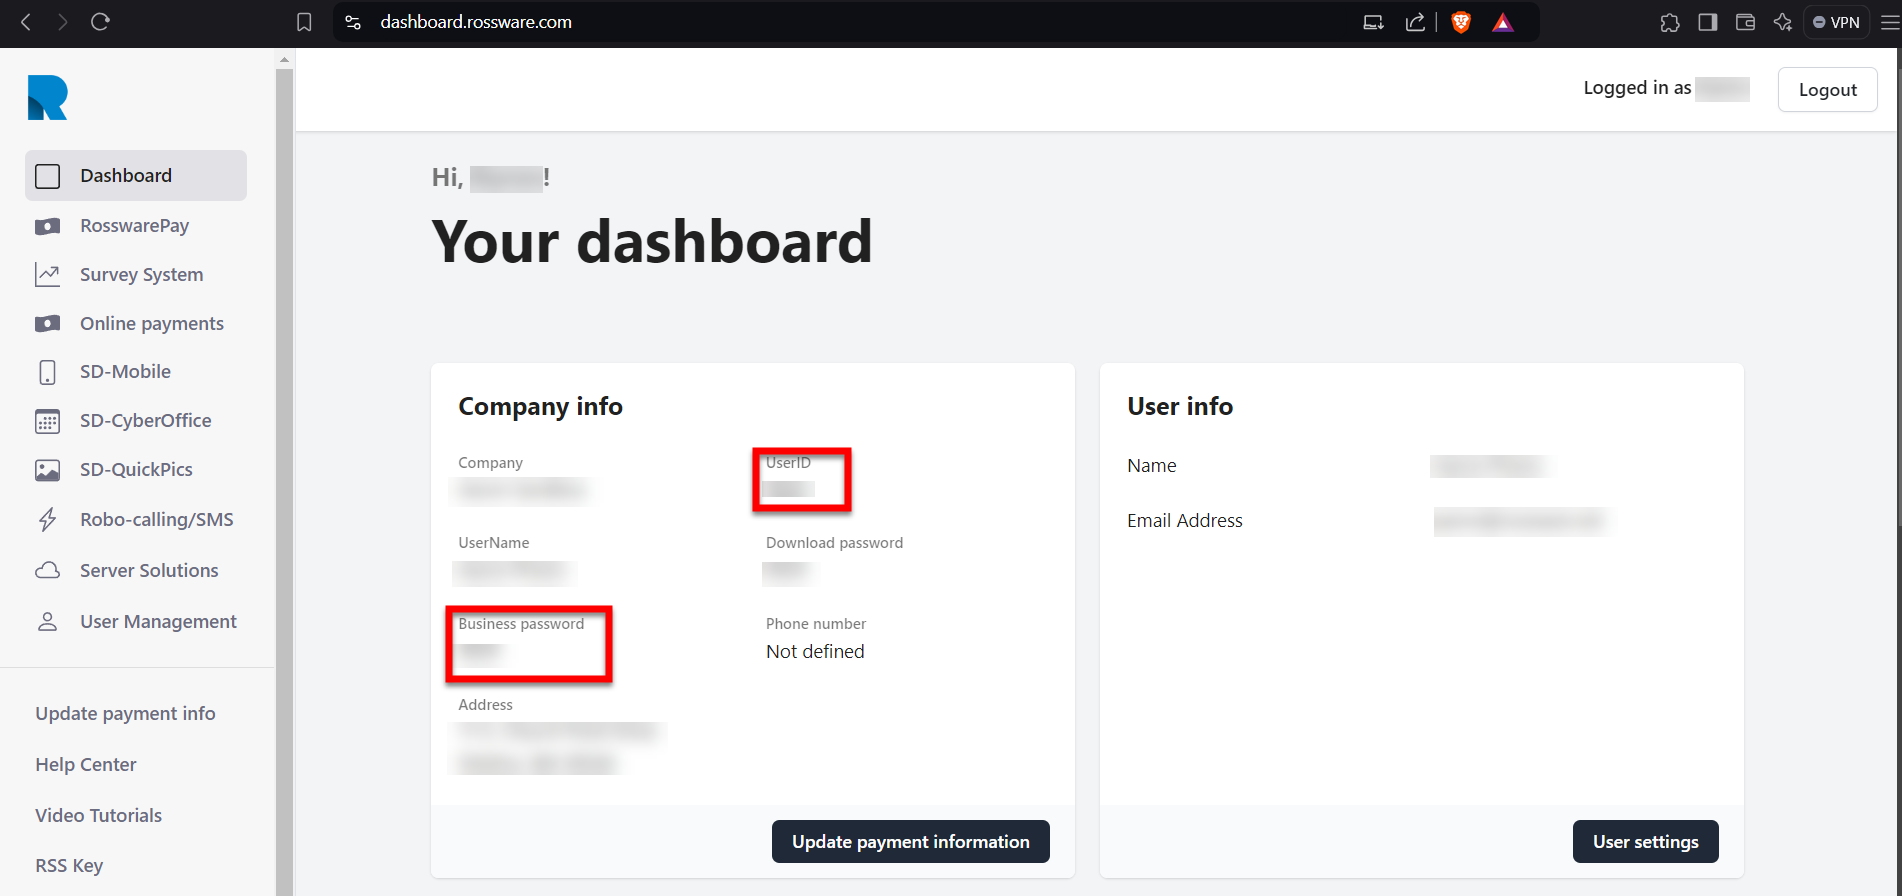
Task: Open site settings icon beside the URL
Action: click(353, 22)
